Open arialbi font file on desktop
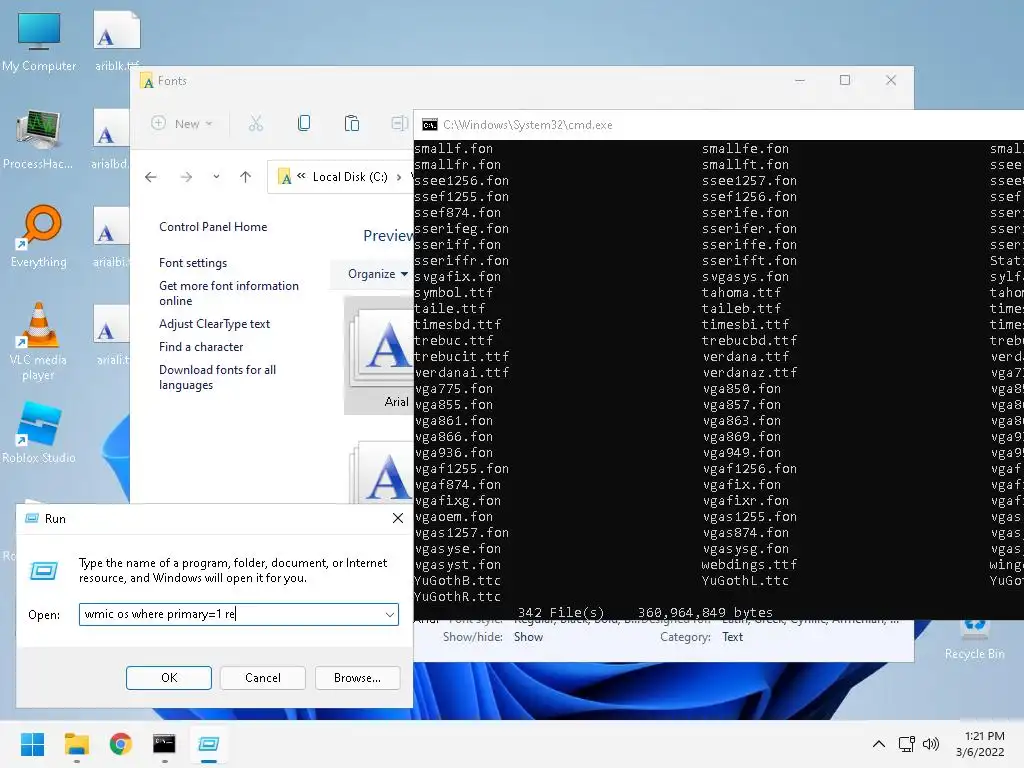1024x768 pixels. pos(110,236)
